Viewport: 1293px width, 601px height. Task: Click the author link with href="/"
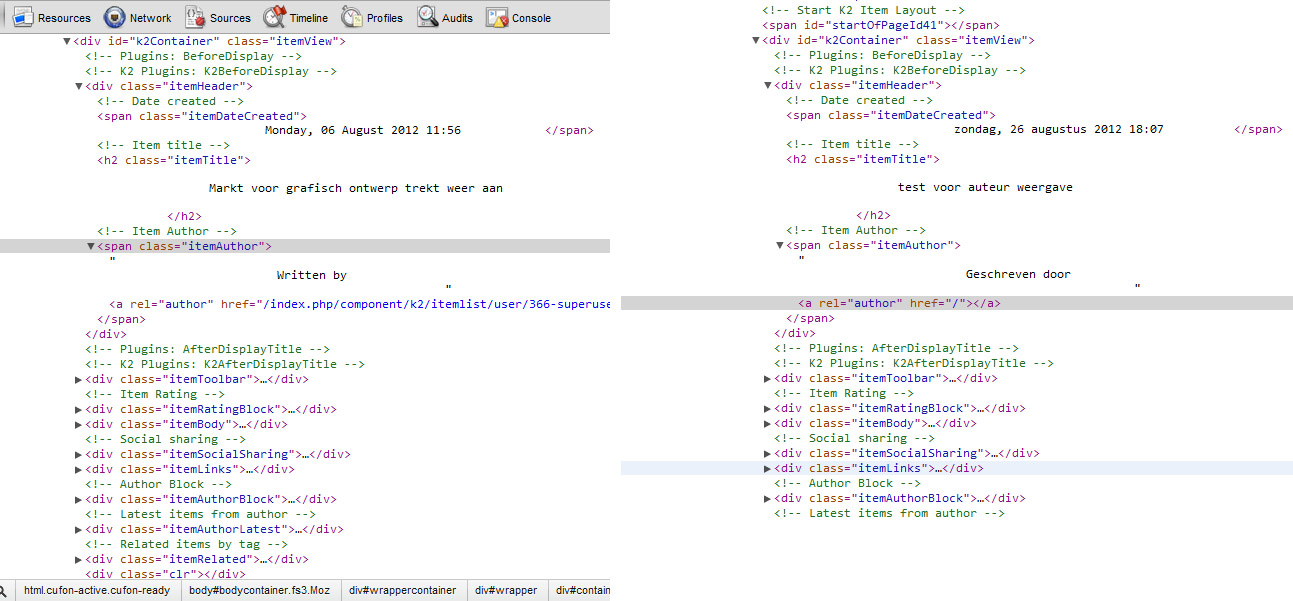coord(899,303)
